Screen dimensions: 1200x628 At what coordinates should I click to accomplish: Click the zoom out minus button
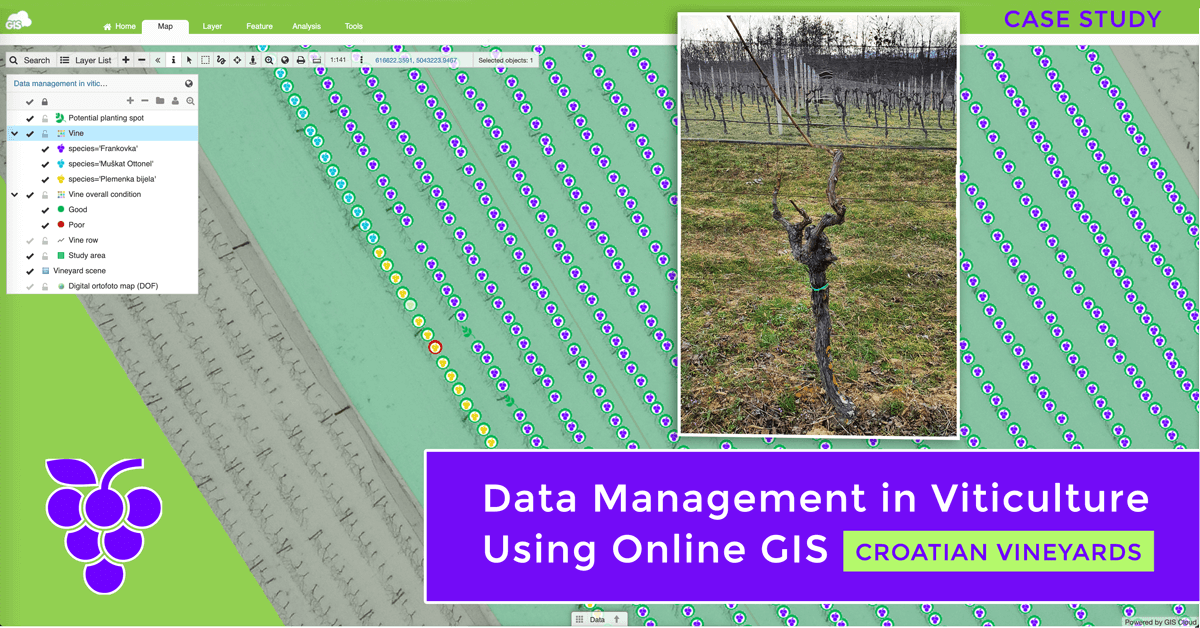point(142,60)
